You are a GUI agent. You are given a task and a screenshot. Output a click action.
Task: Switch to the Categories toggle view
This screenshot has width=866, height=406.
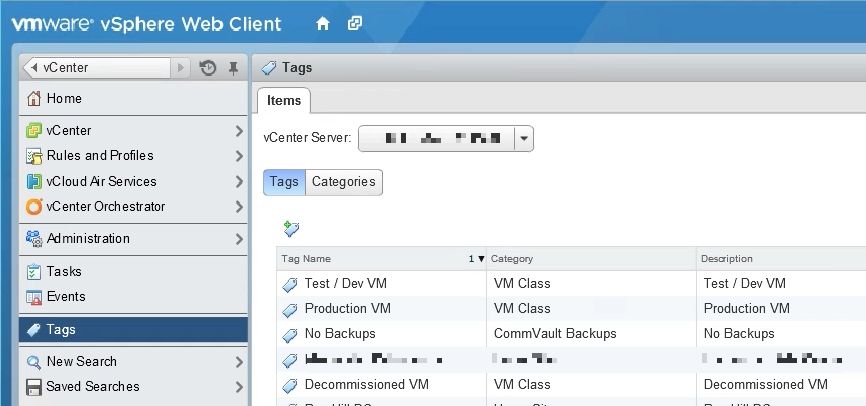point(343,182)
